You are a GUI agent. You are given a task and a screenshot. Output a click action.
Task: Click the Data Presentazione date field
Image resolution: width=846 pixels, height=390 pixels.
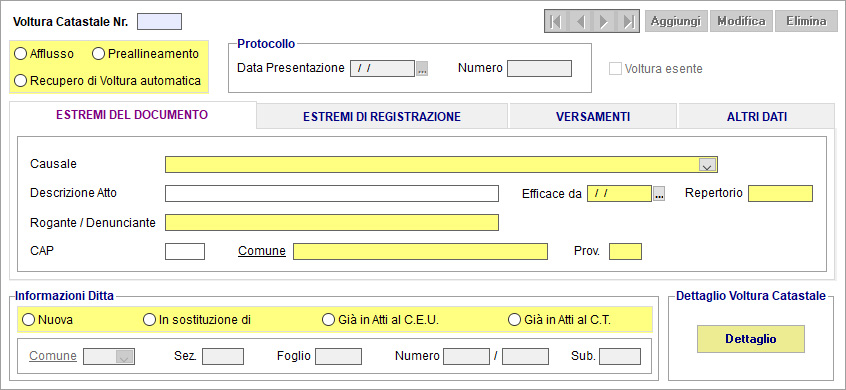click(383, 69)
